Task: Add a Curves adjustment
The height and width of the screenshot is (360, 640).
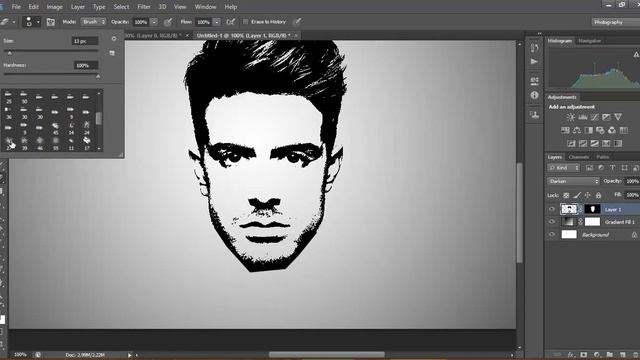Action: [x=595, y=117]
